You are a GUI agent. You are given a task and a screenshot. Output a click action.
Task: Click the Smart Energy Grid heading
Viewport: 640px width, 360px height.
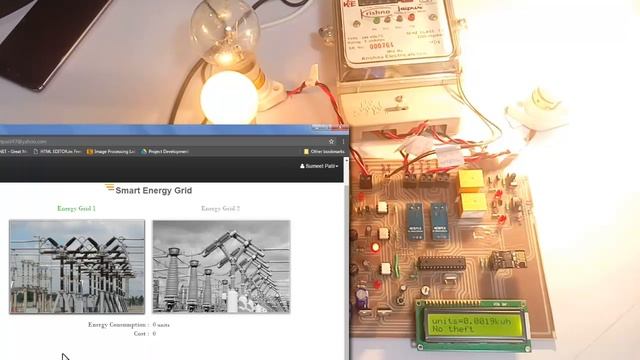(153, 190)
